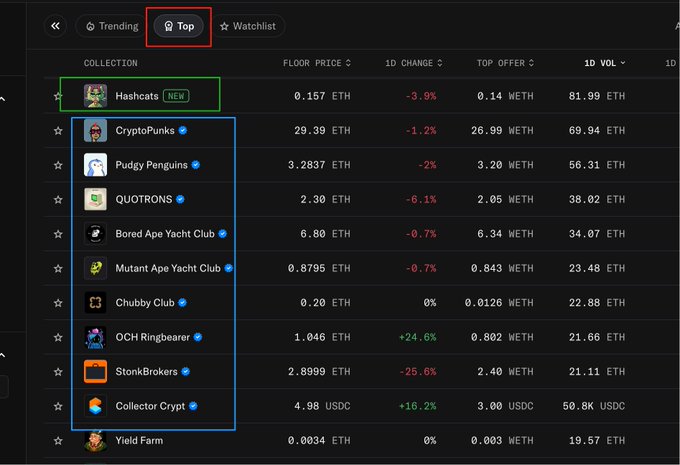Click the COLLECTION column header
This screenshot has width=680, height=465.
111,63
